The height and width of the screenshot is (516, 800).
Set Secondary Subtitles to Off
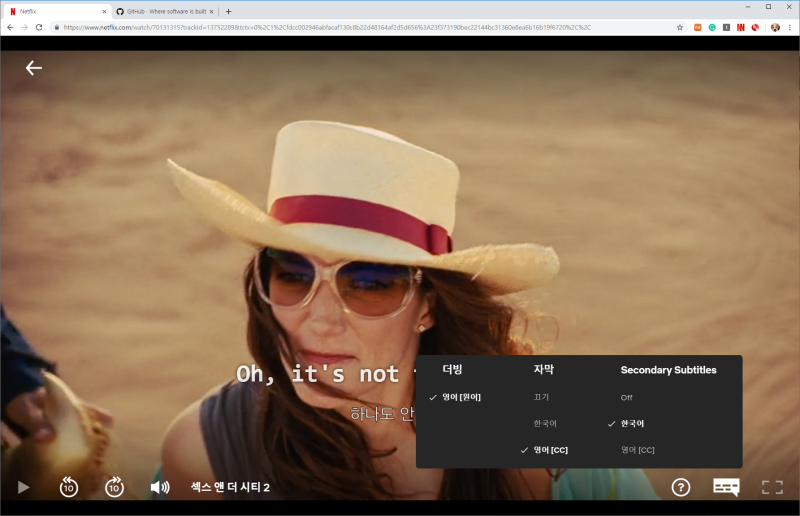click(627, 398)
